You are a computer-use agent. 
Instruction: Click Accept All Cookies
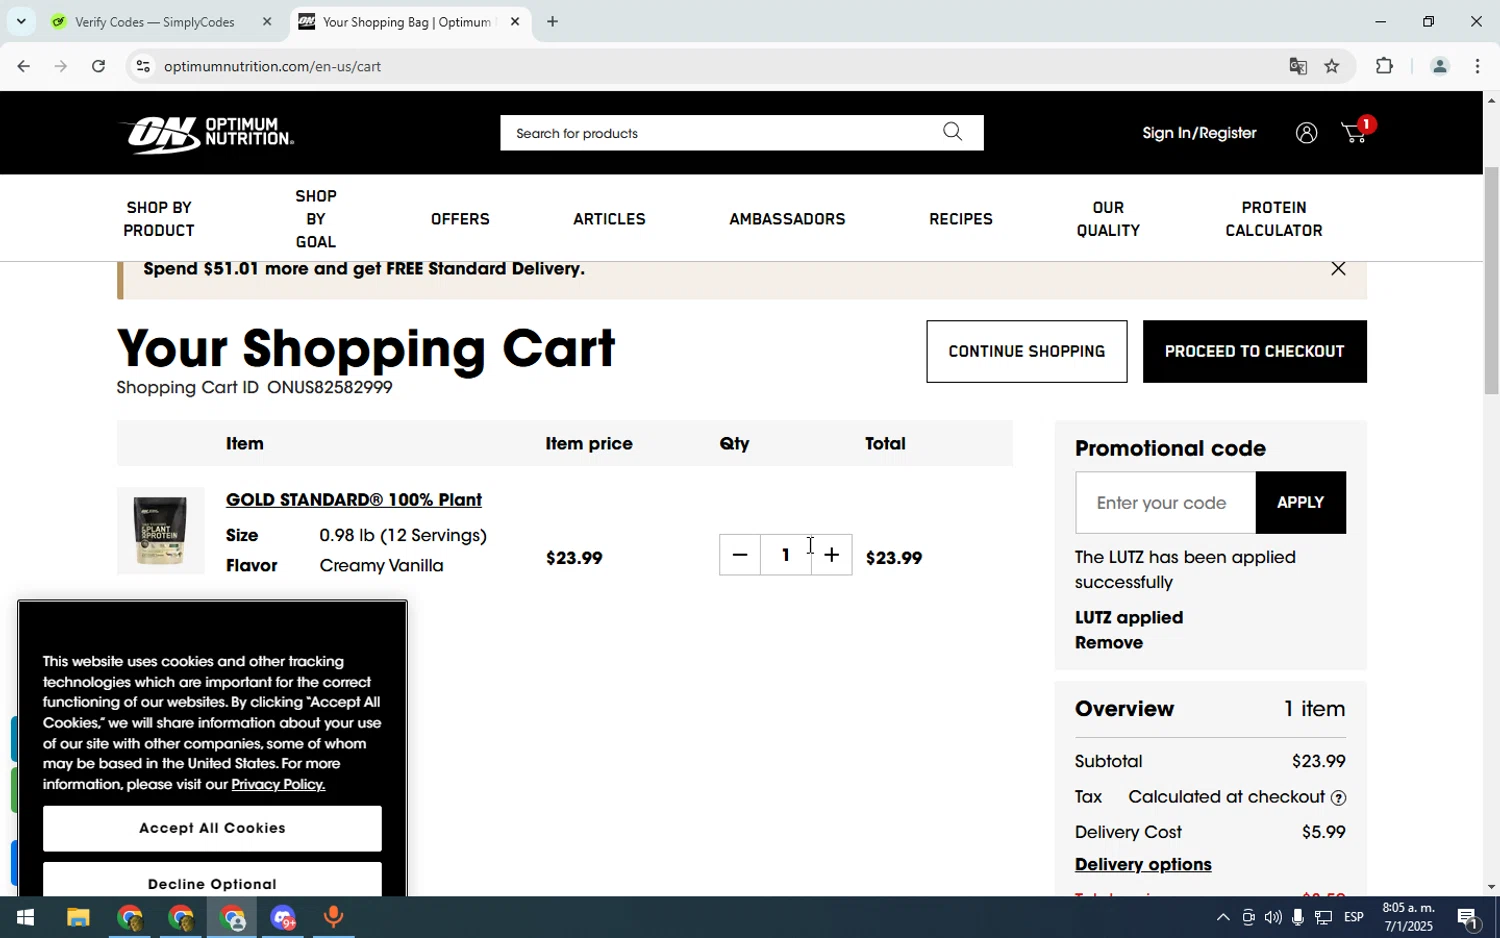click(212, 828)
